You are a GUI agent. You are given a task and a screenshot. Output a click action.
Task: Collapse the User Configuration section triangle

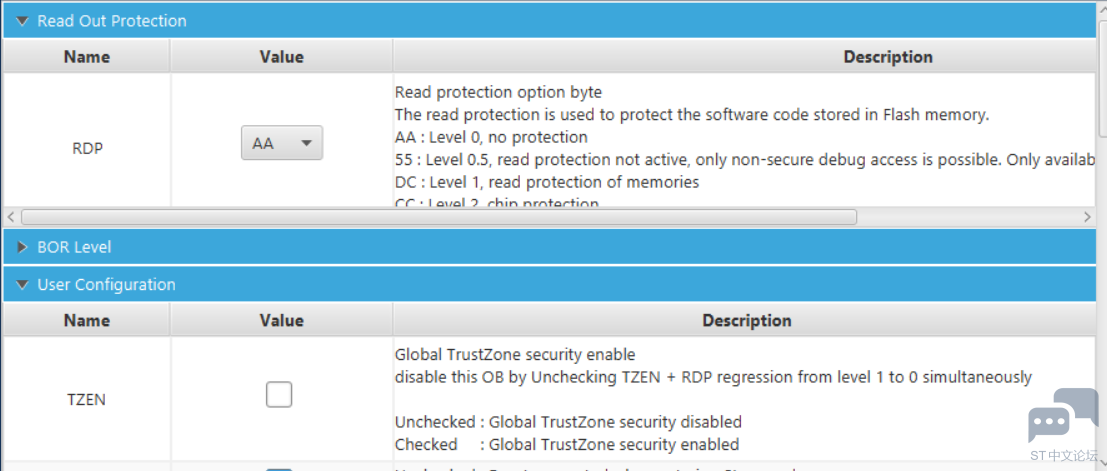pos(23,285)
